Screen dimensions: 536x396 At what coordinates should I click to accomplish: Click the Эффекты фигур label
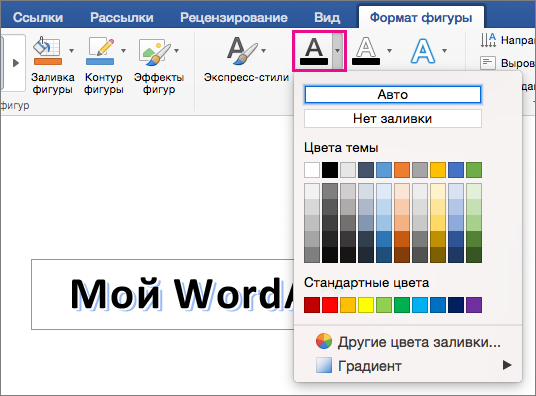[x=159, y=83]
